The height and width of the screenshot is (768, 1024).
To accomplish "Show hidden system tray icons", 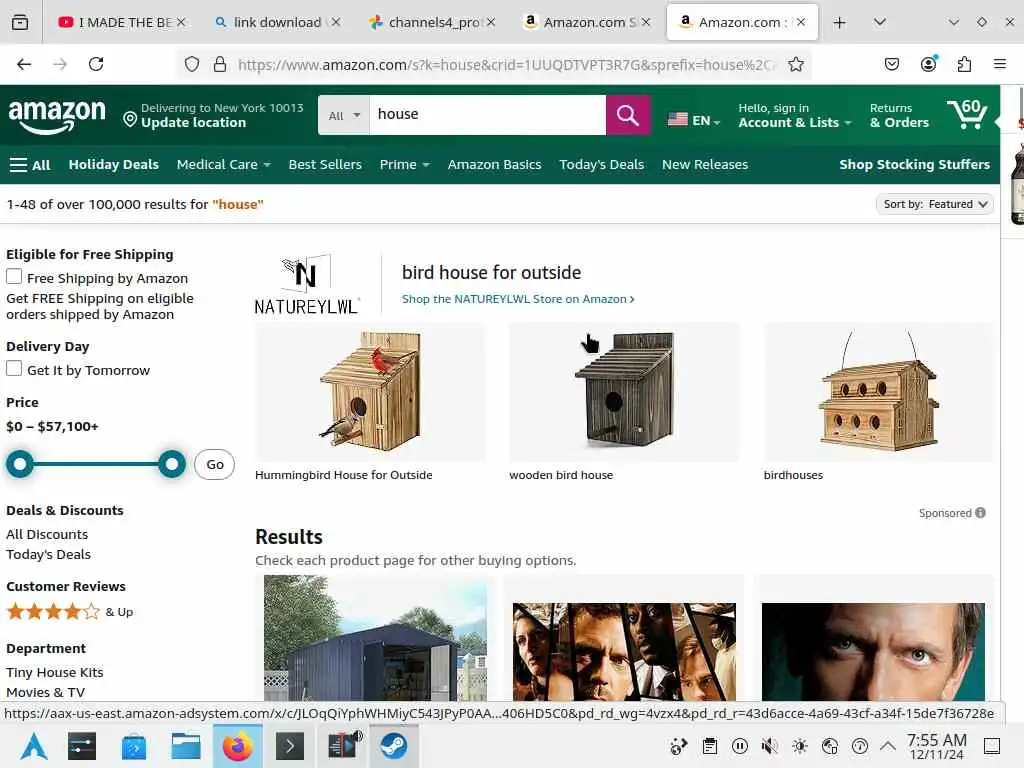I will (x=888, y=746).
